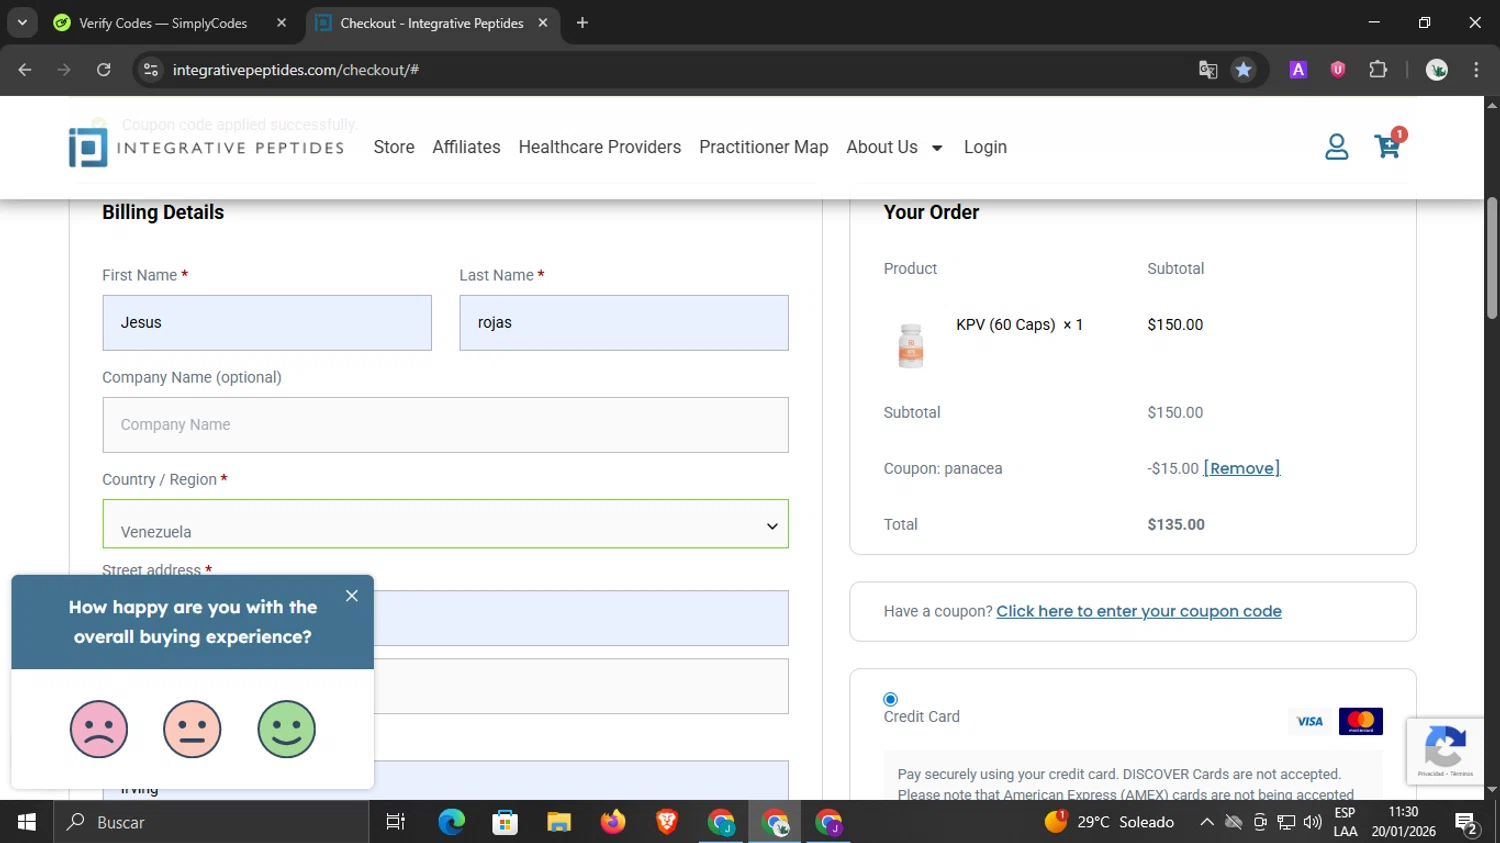Image resolution: width=1500 pixels, height=843 pixels.
Task: Click the KPV (60 Caps) product name
Action: pyautogui.click(x=1006, y=325)
